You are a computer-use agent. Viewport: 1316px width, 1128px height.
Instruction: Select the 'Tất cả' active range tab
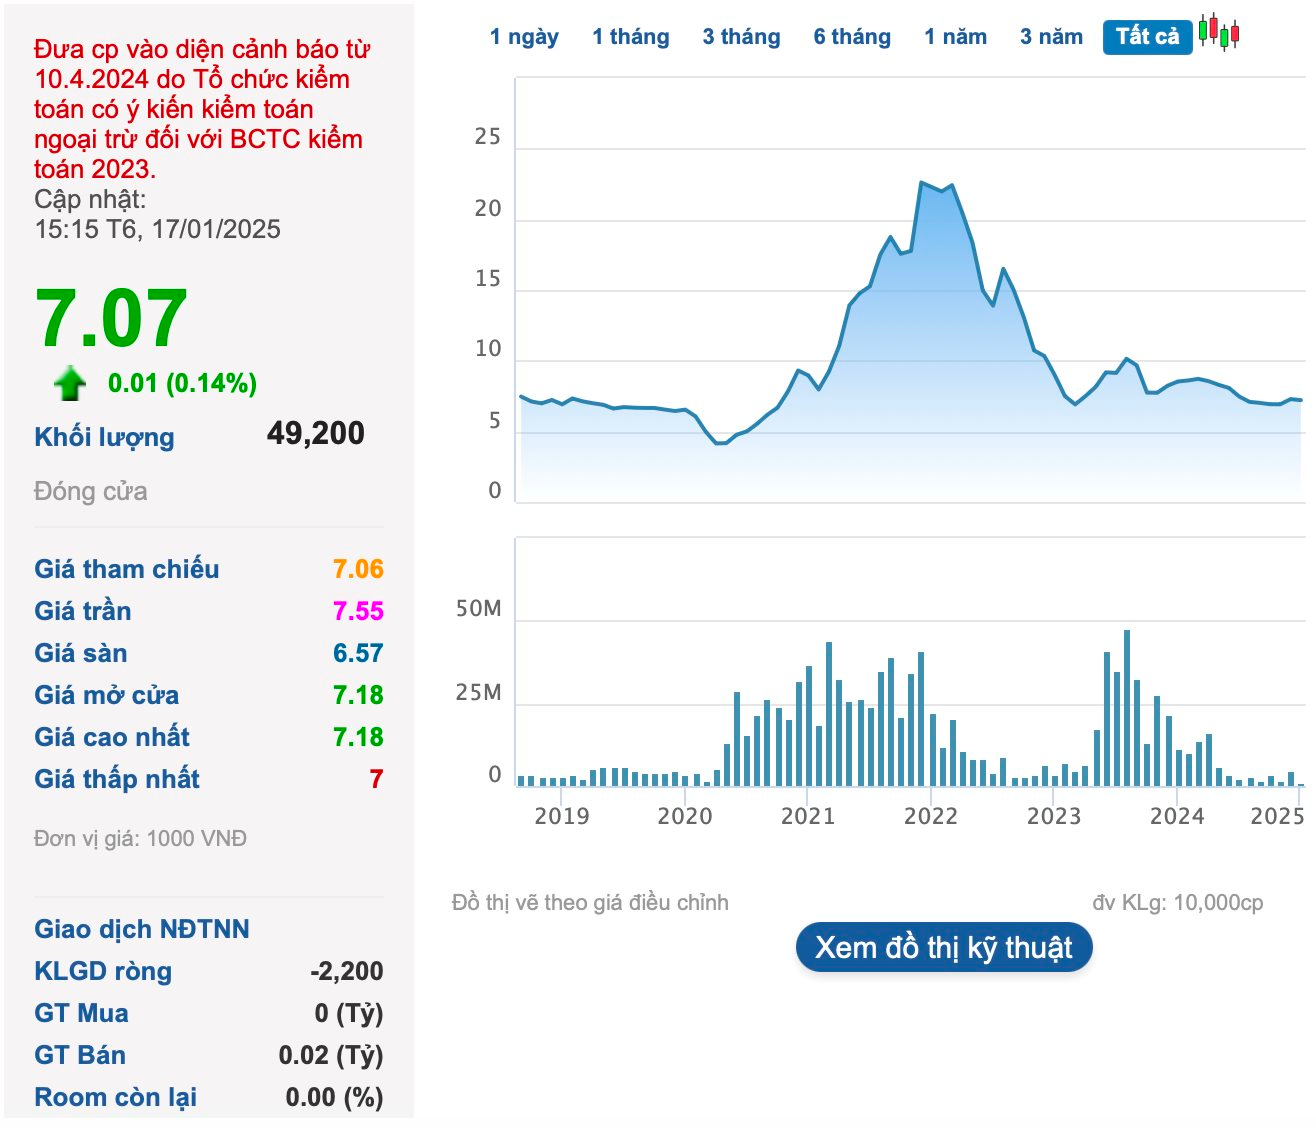[x=1148, y=37]
